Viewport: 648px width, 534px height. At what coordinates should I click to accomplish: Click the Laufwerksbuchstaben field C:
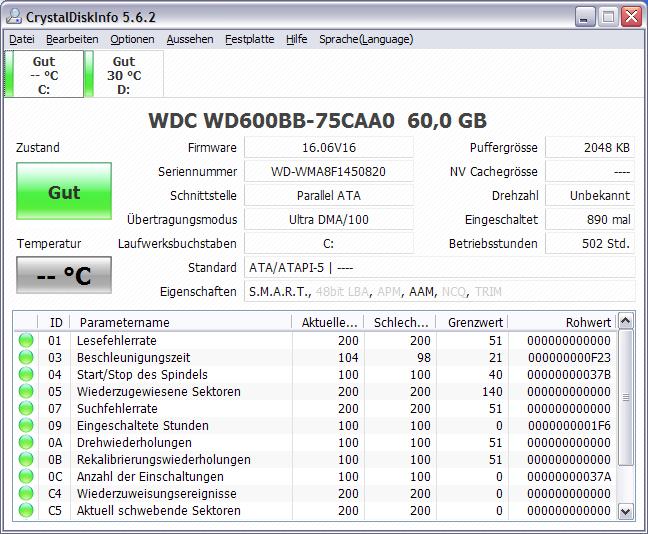pyautogui.click(x=329, y=243)
